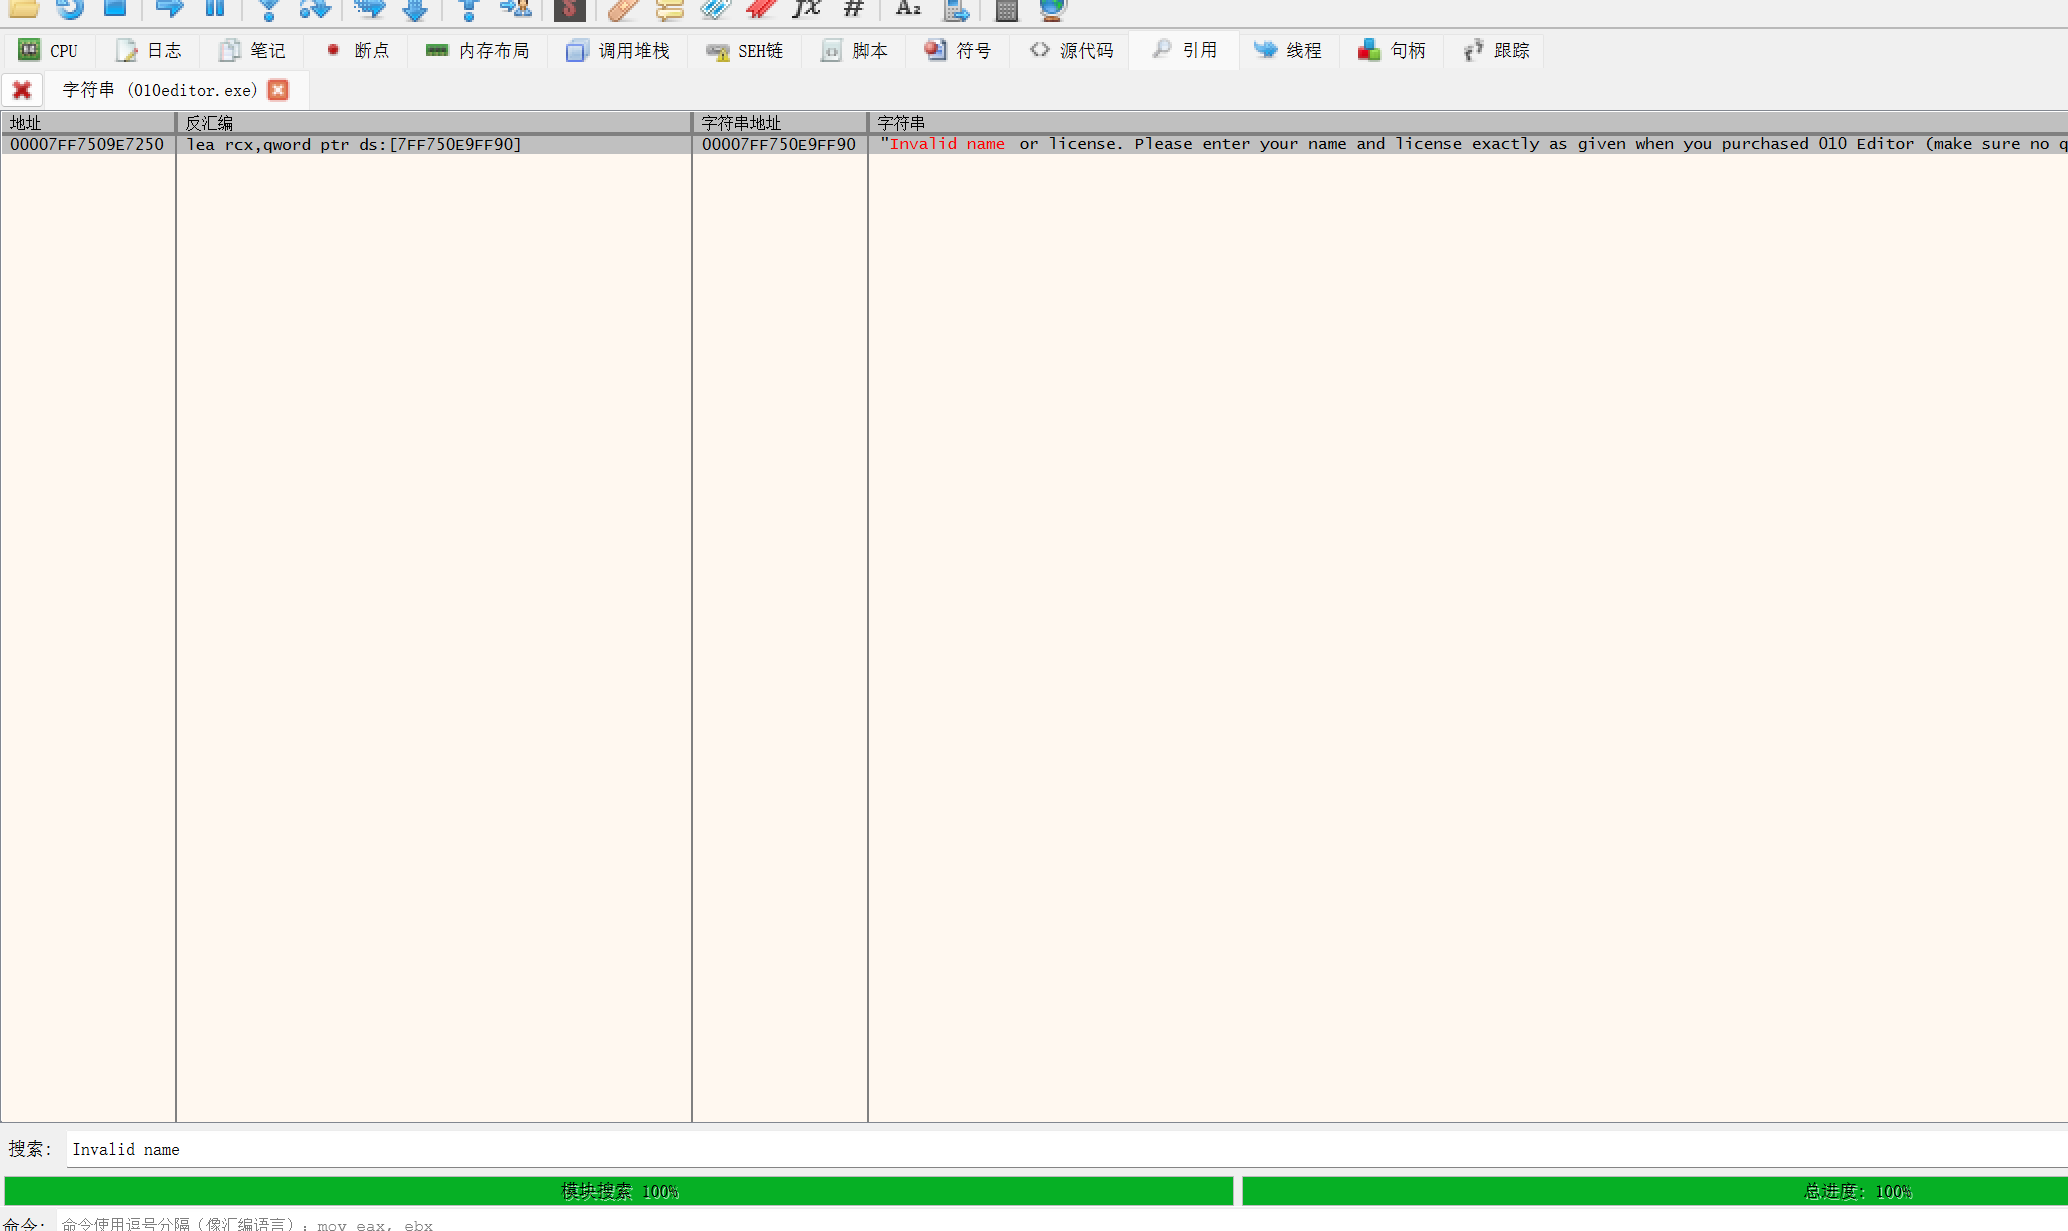Click the Restart debugging icon
Image resolution: width=2068 pixels, height=1231 pixels.
[x=69, y=9]
